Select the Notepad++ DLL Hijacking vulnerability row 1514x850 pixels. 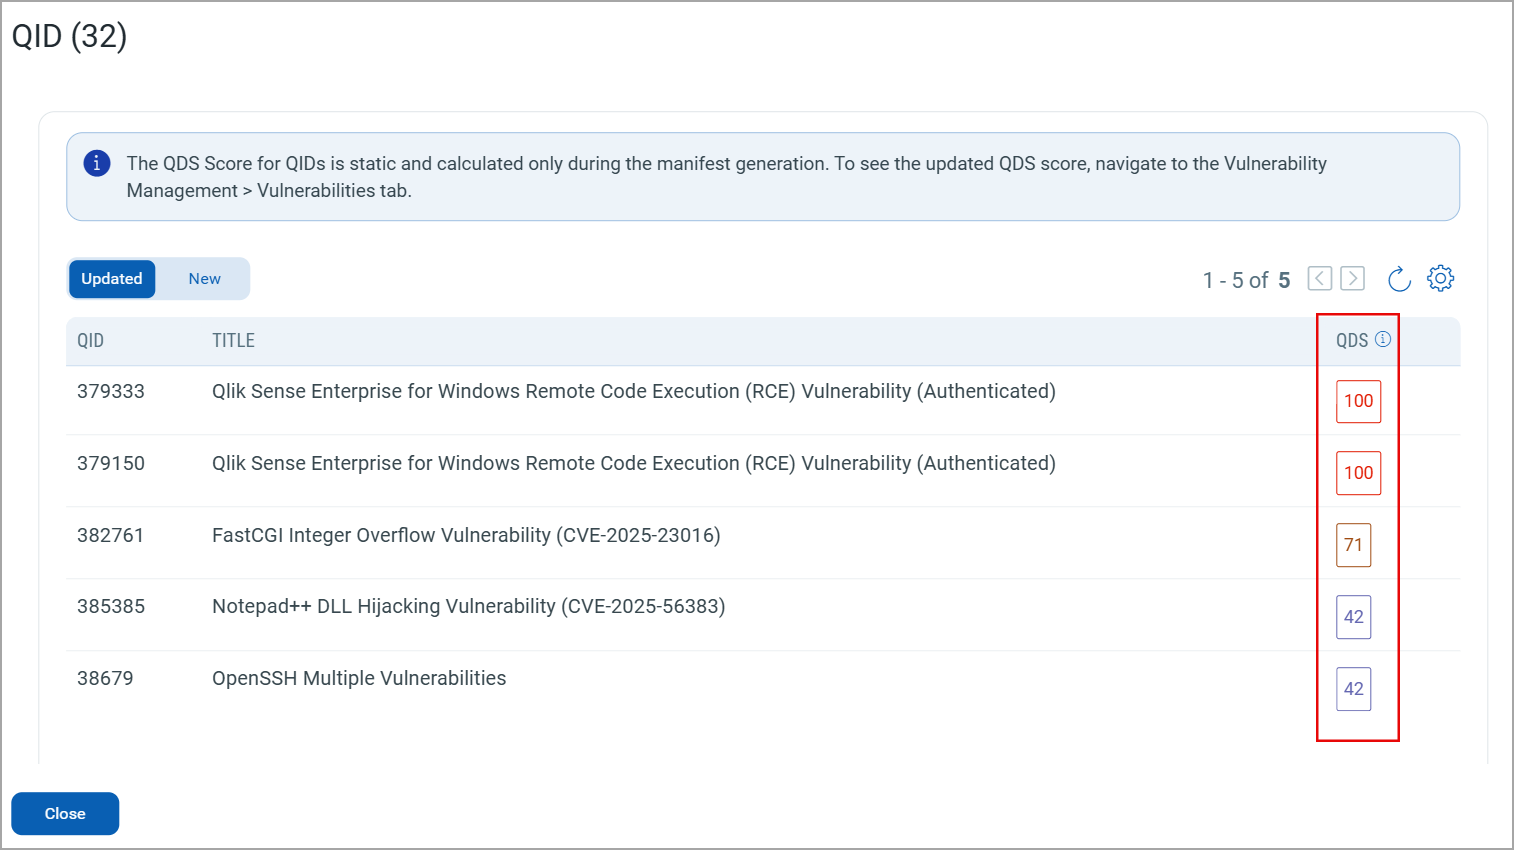click(468, 606)
